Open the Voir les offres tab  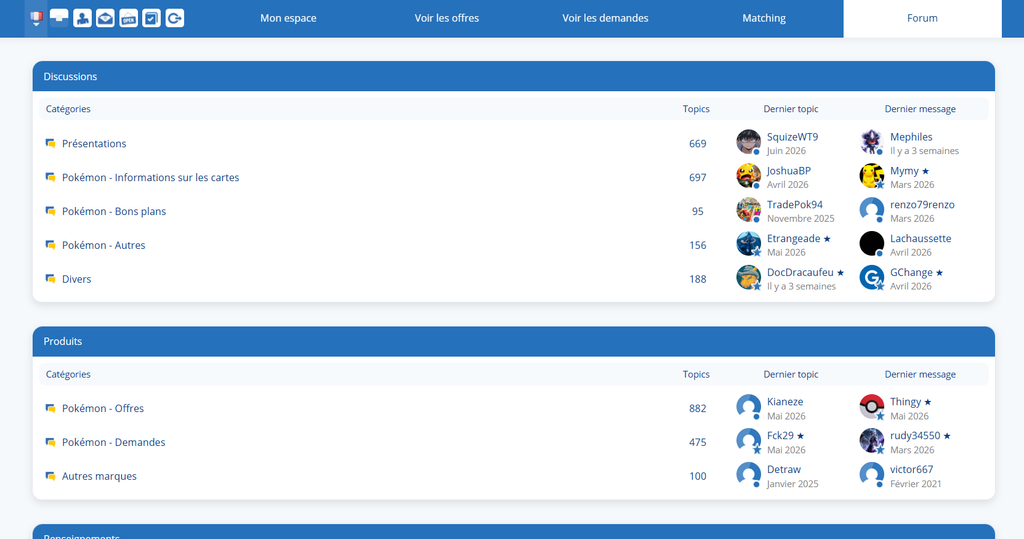point(447,18)
